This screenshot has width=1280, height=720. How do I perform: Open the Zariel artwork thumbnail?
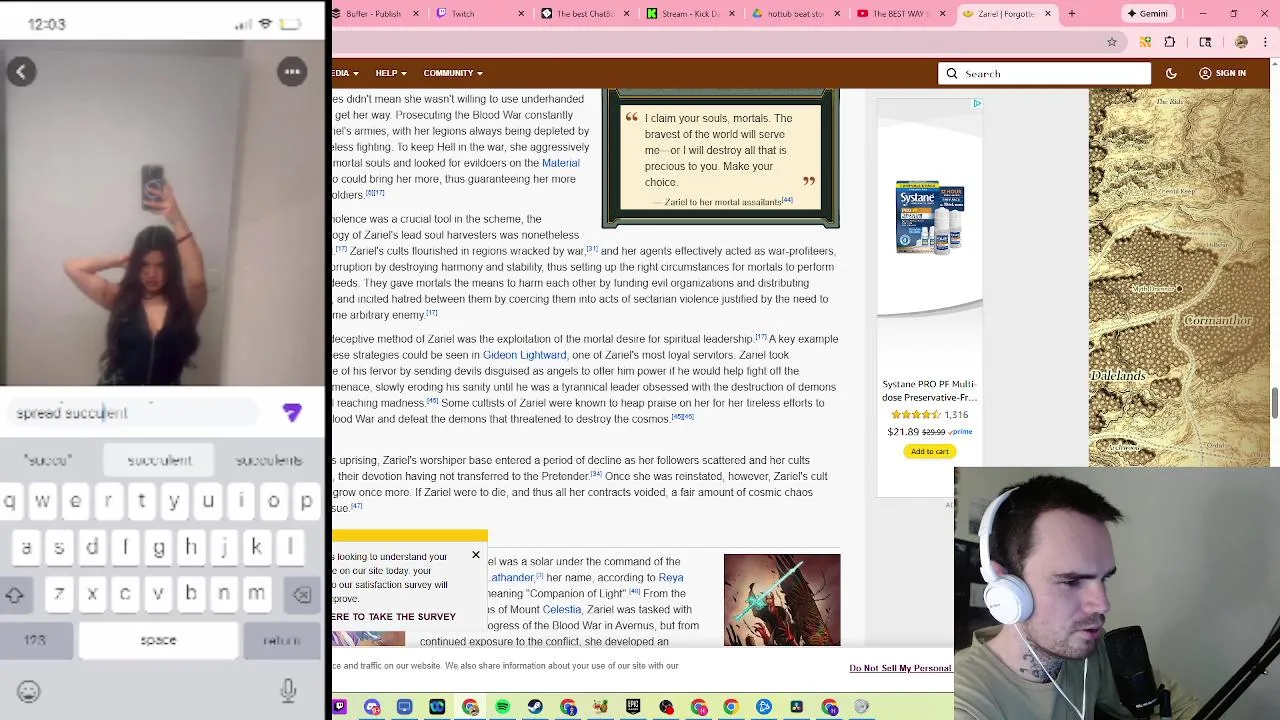782,600
